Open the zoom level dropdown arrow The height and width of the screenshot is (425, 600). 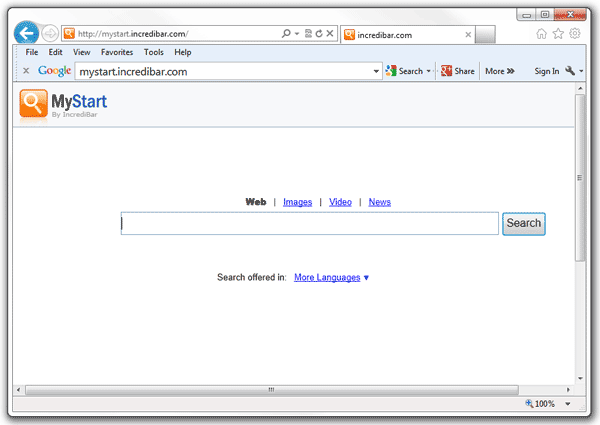(x=568, y=404)
